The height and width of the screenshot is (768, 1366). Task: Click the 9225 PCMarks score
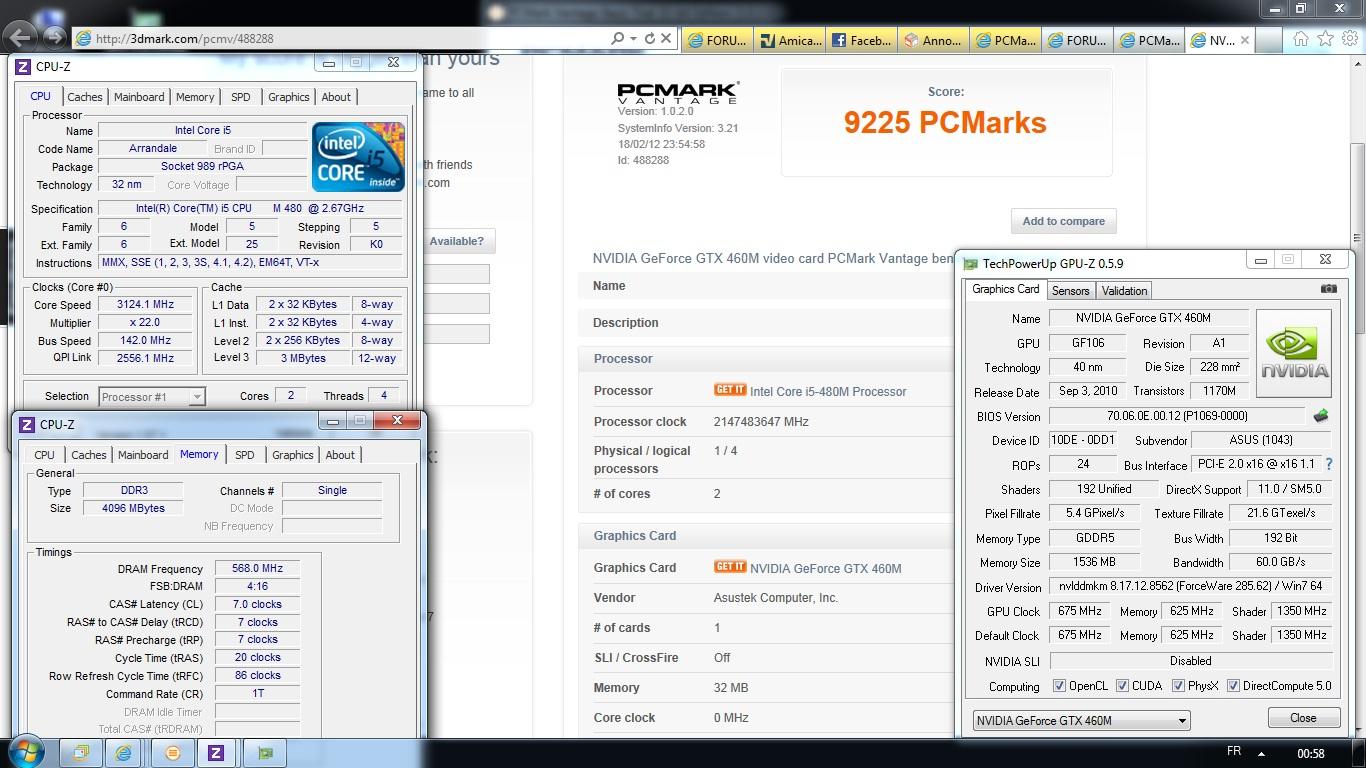point(945,122)
